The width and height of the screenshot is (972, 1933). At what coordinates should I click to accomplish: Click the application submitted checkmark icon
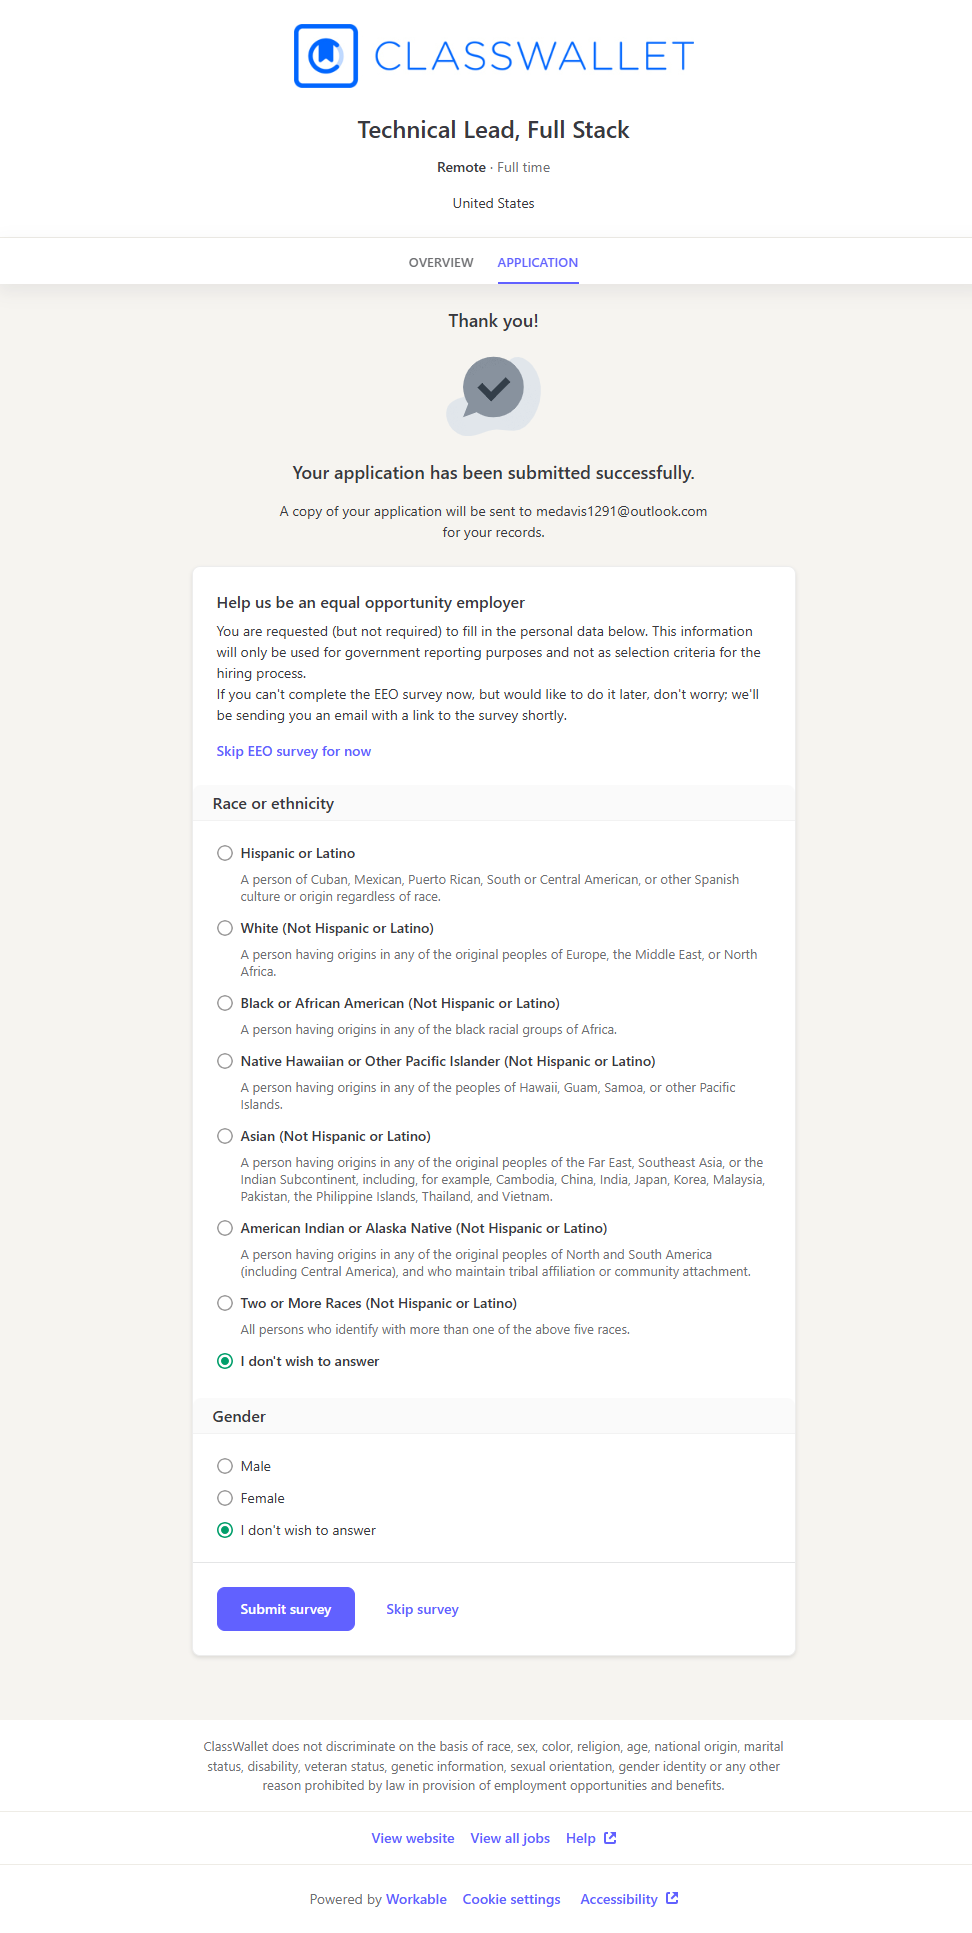(x=493, y=390)
